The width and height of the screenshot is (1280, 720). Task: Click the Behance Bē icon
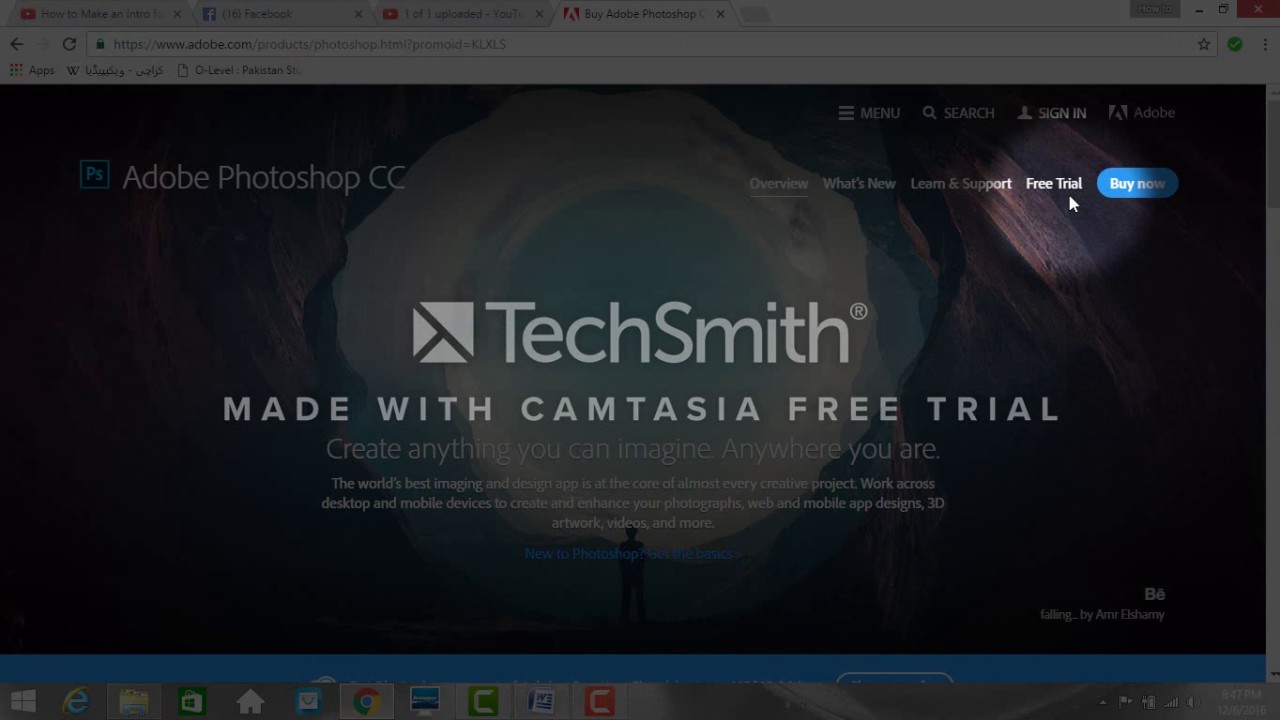pos(1154,594)
